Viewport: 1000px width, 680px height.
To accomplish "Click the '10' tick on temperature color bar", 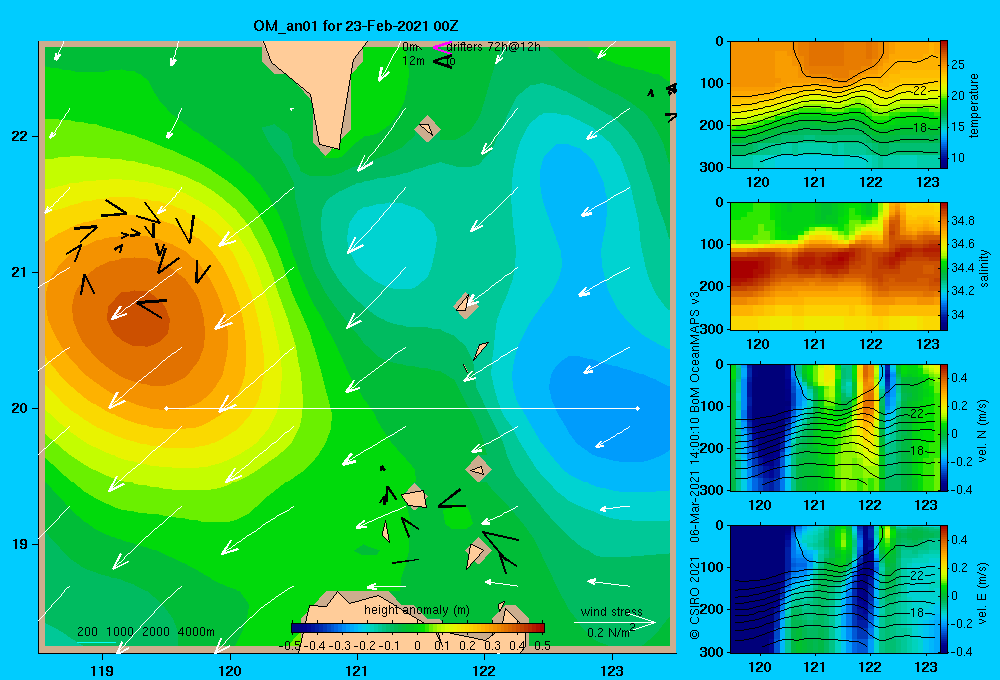I will point(958,158).
